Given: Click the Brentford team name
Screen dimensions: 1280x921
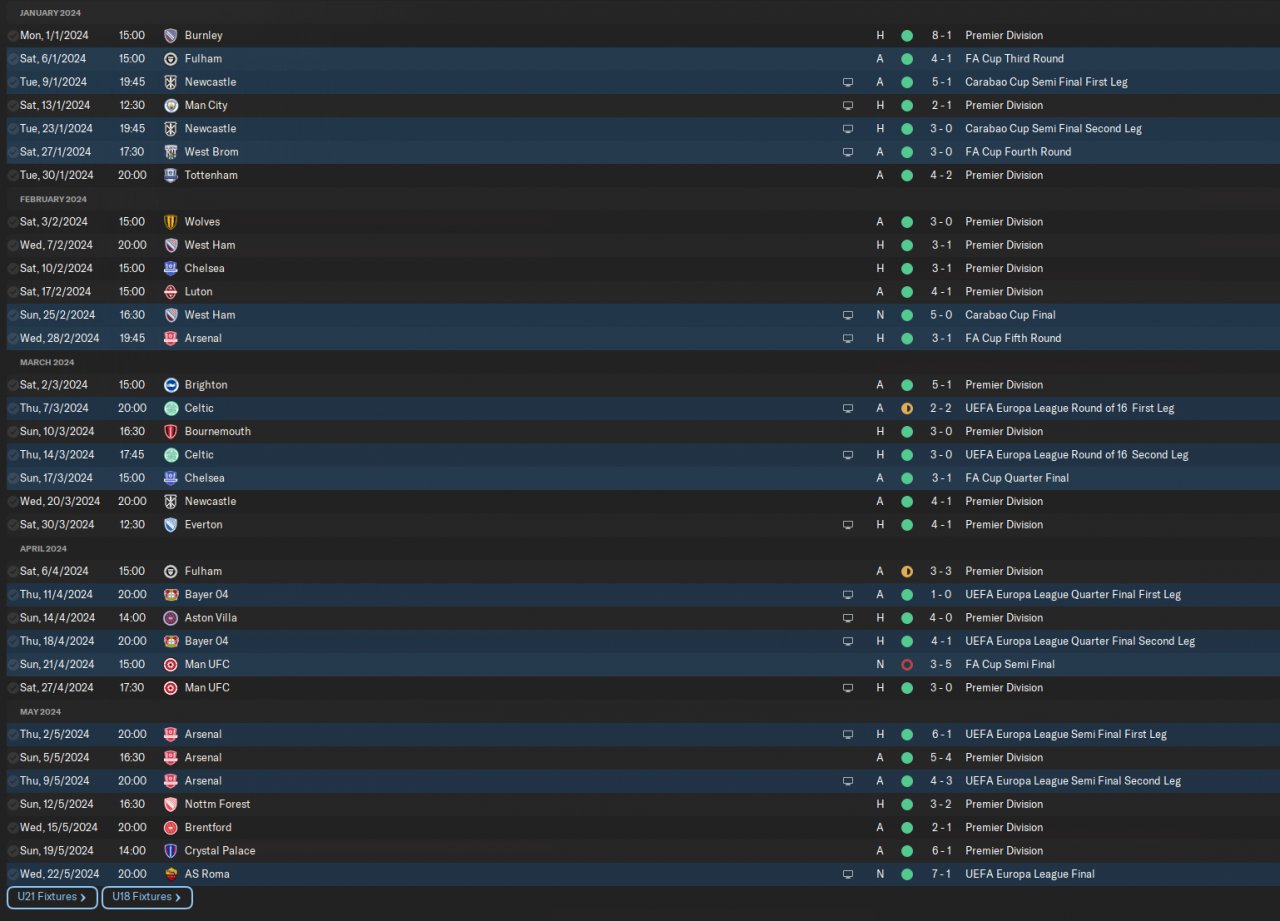Looking at the screenshot, I should click(x=208, y=827).
